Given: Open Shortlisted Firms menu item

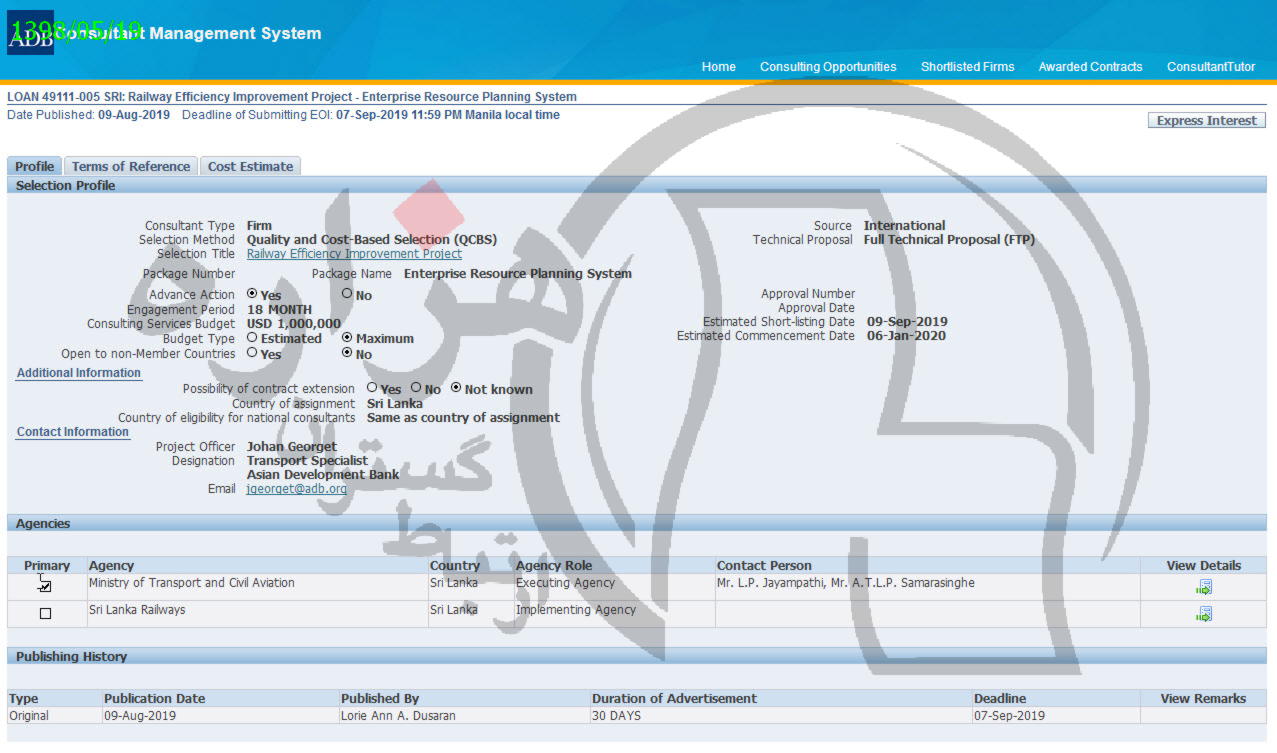Looking at the screenshot, I should point(967,67).
